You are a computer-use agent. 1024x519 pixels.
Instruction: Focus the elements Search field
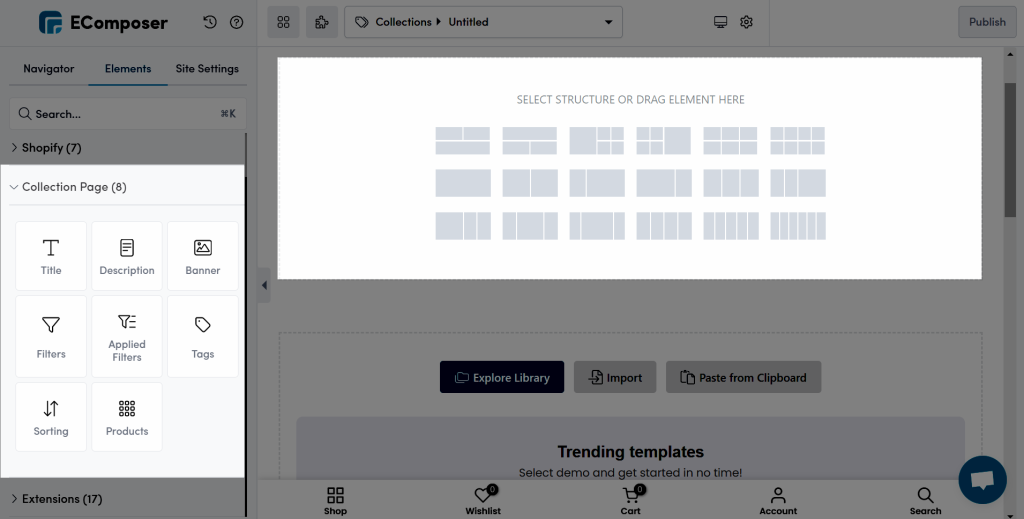pyautogui.click(x=128, y=114)
